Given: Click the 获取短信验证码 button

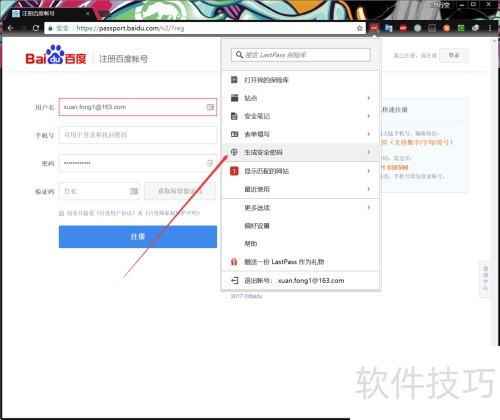Looking at the screenshot, I should point(180,191).
